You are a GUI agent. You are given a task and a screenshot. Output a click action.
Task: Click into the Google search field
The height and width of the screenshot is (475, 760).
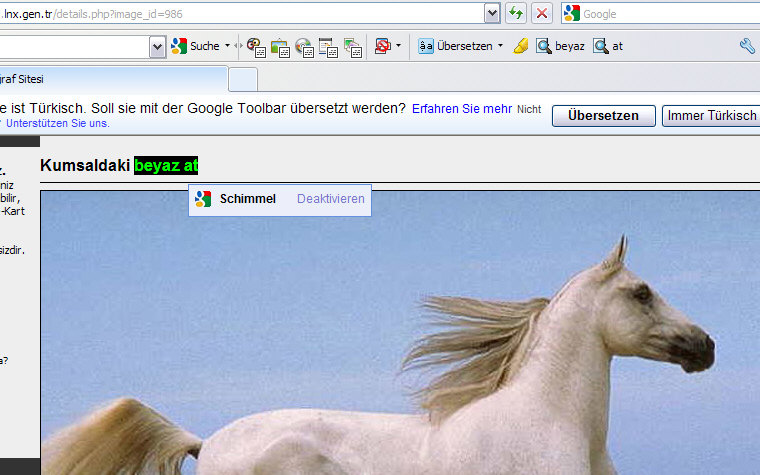[x=665, y=14]
